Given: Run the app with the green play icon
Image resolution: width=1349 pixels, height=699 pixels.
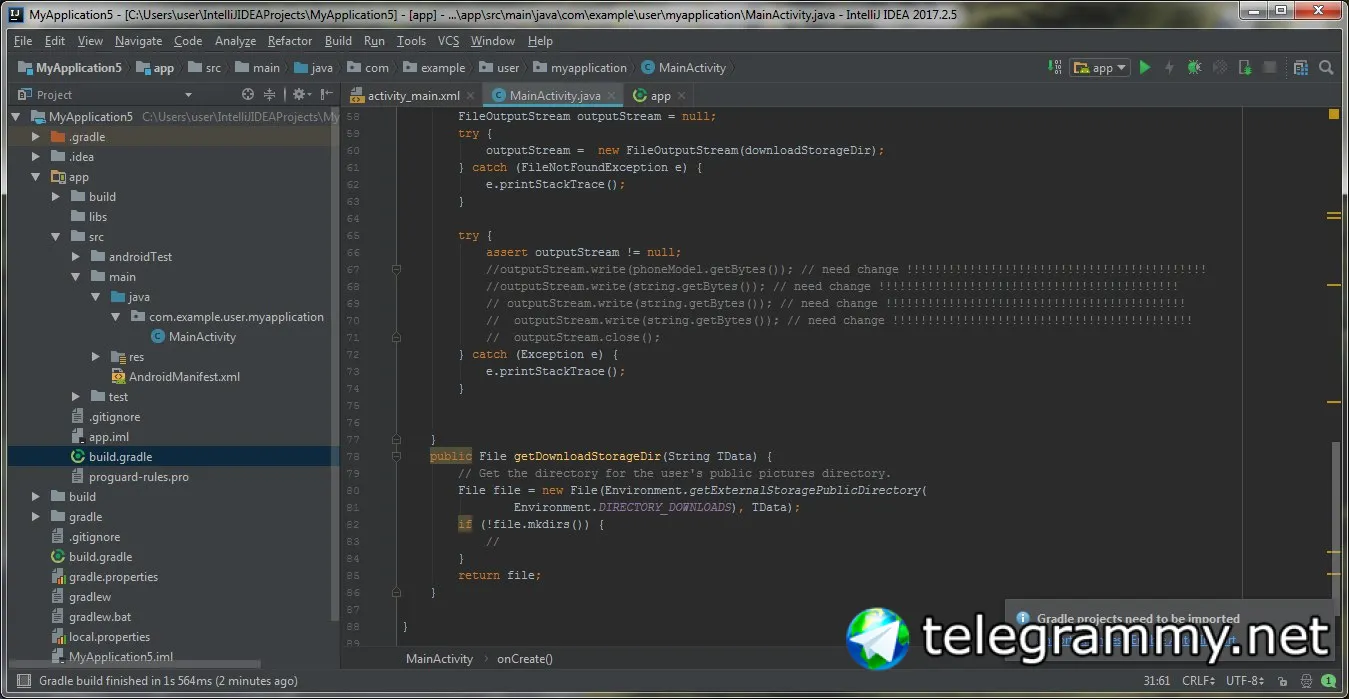Looking at the screenshot, I should pyautogui.click(x=1146, y=68).
